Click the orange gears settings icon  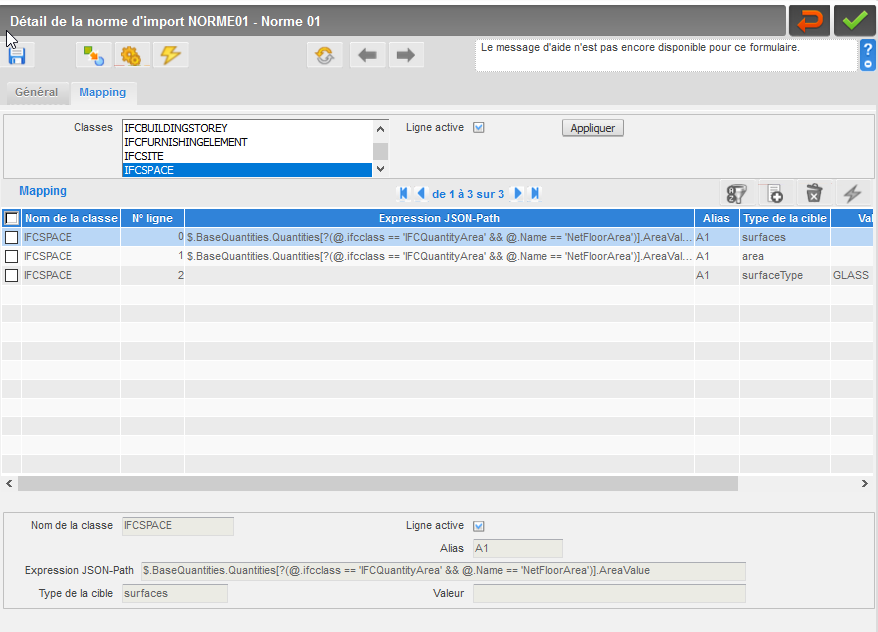tap(131, 55)
